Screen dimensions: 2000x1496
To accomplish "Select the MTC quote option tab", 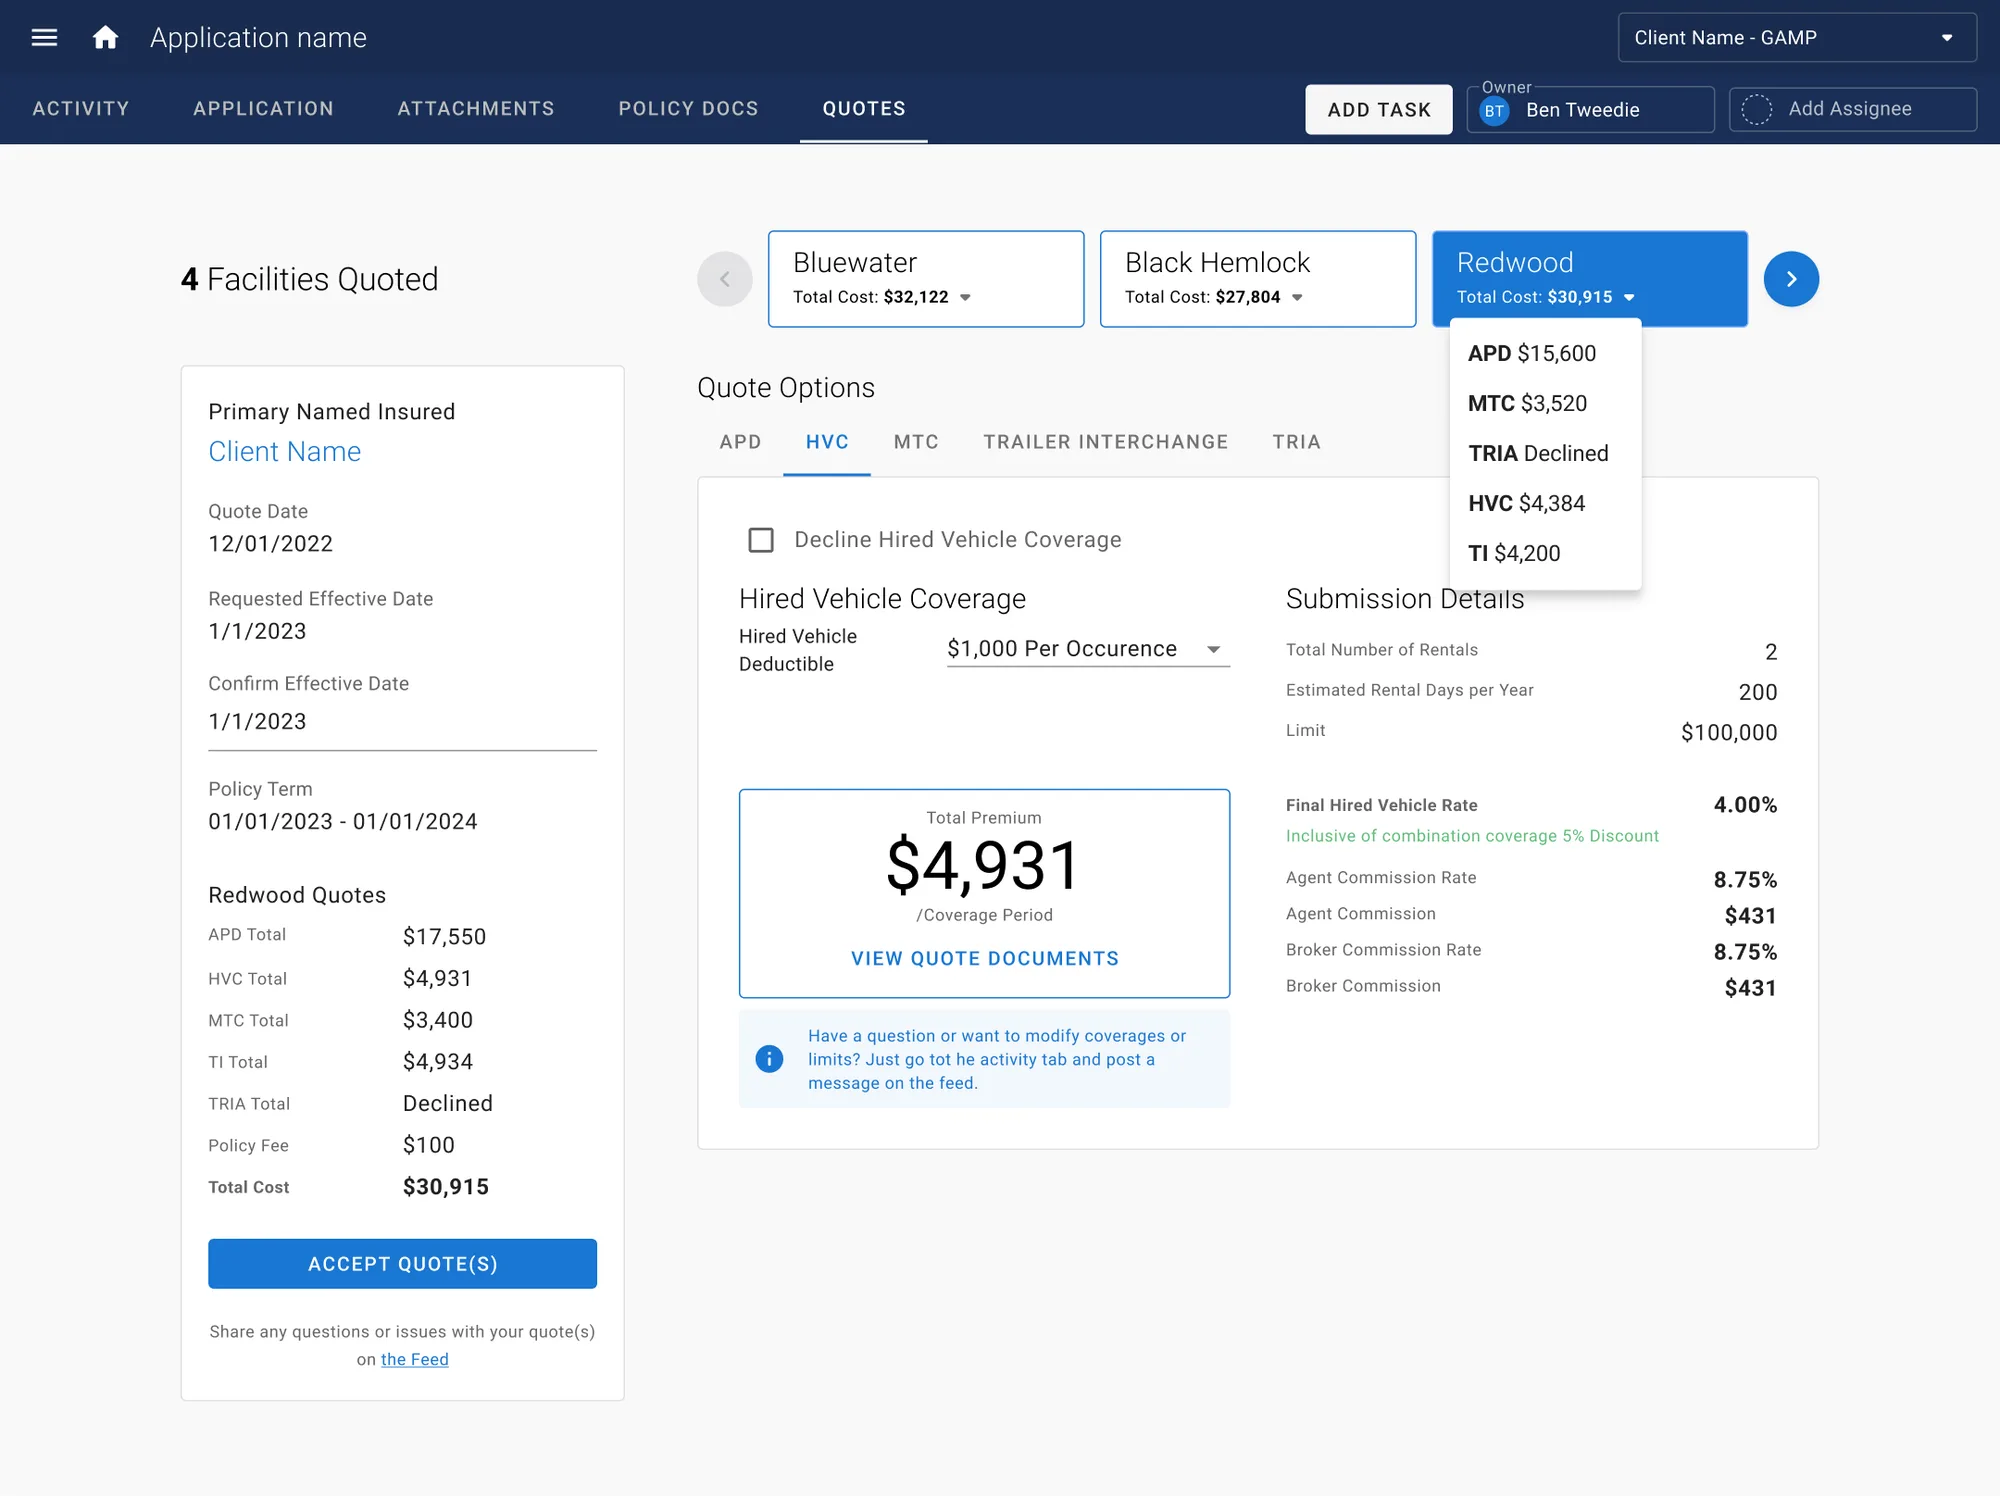I will (x=916, y=442).
